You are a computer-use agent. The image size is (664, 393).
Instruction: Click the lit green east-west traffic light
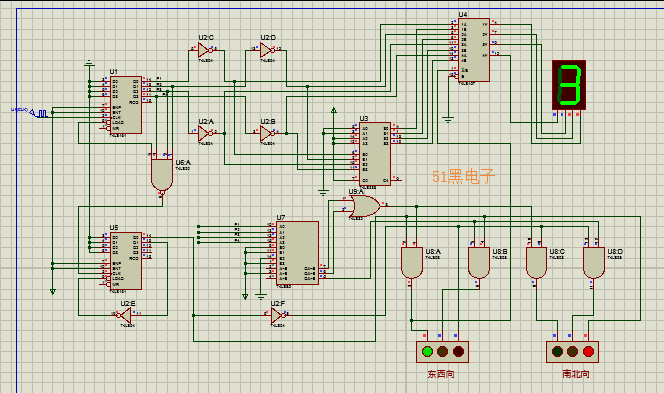pos(428,351)
